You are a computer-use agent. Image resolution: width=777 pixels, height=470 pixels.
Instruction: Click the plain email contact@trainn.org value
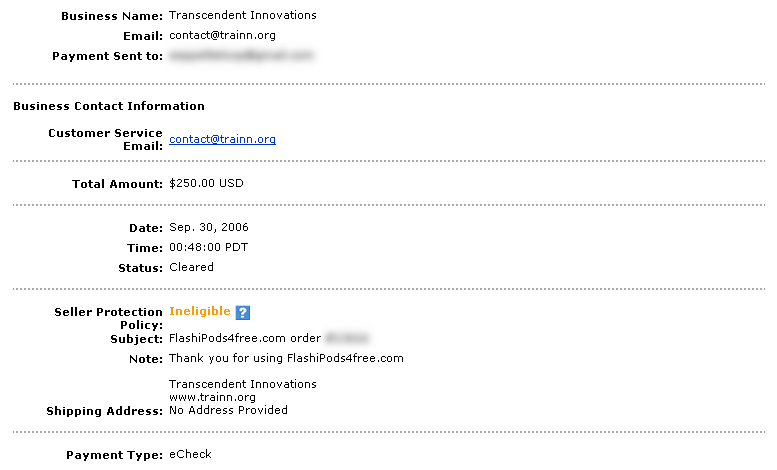point(222,35)
